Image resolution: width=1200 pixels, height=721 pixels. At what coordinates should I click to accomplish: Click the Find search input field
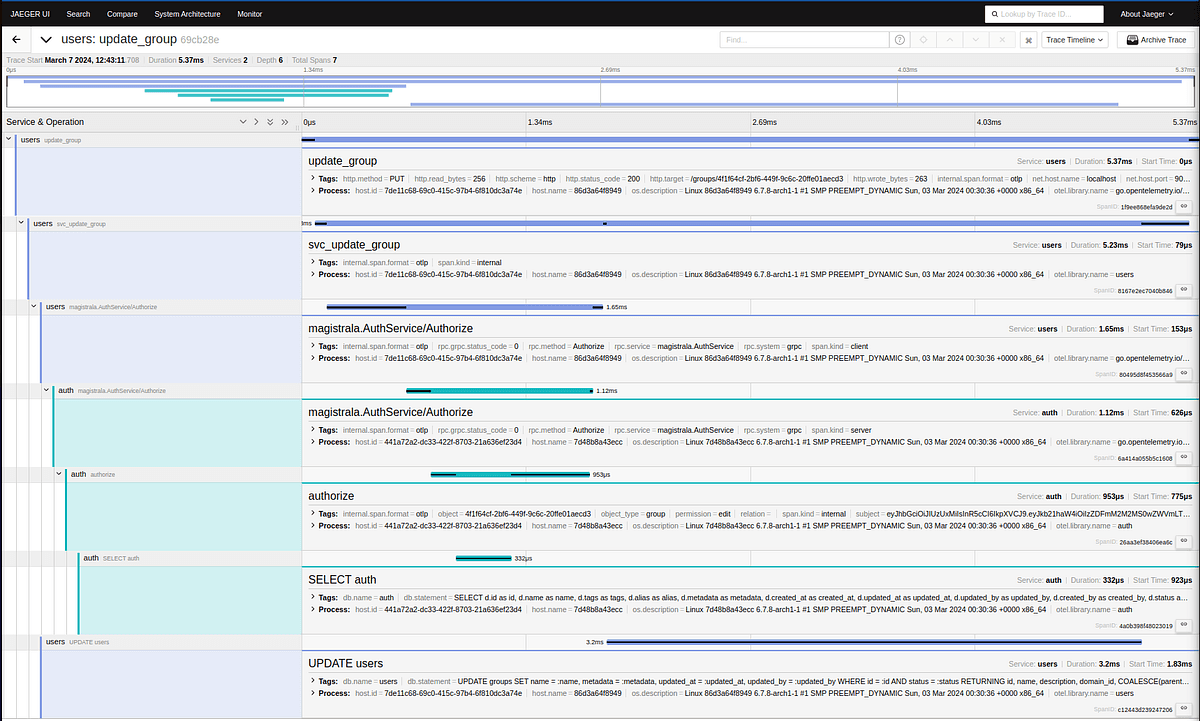804,40
